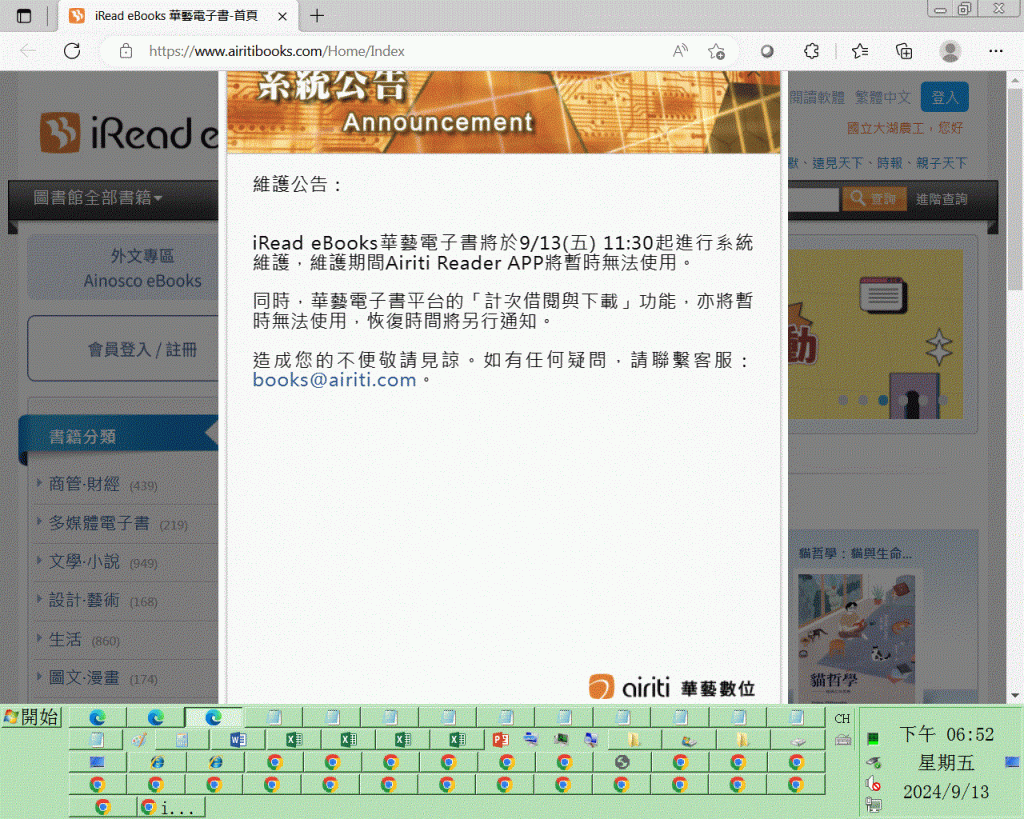1024x819 pixels.
Task: Refresh the current page
Action: [72, 51]
